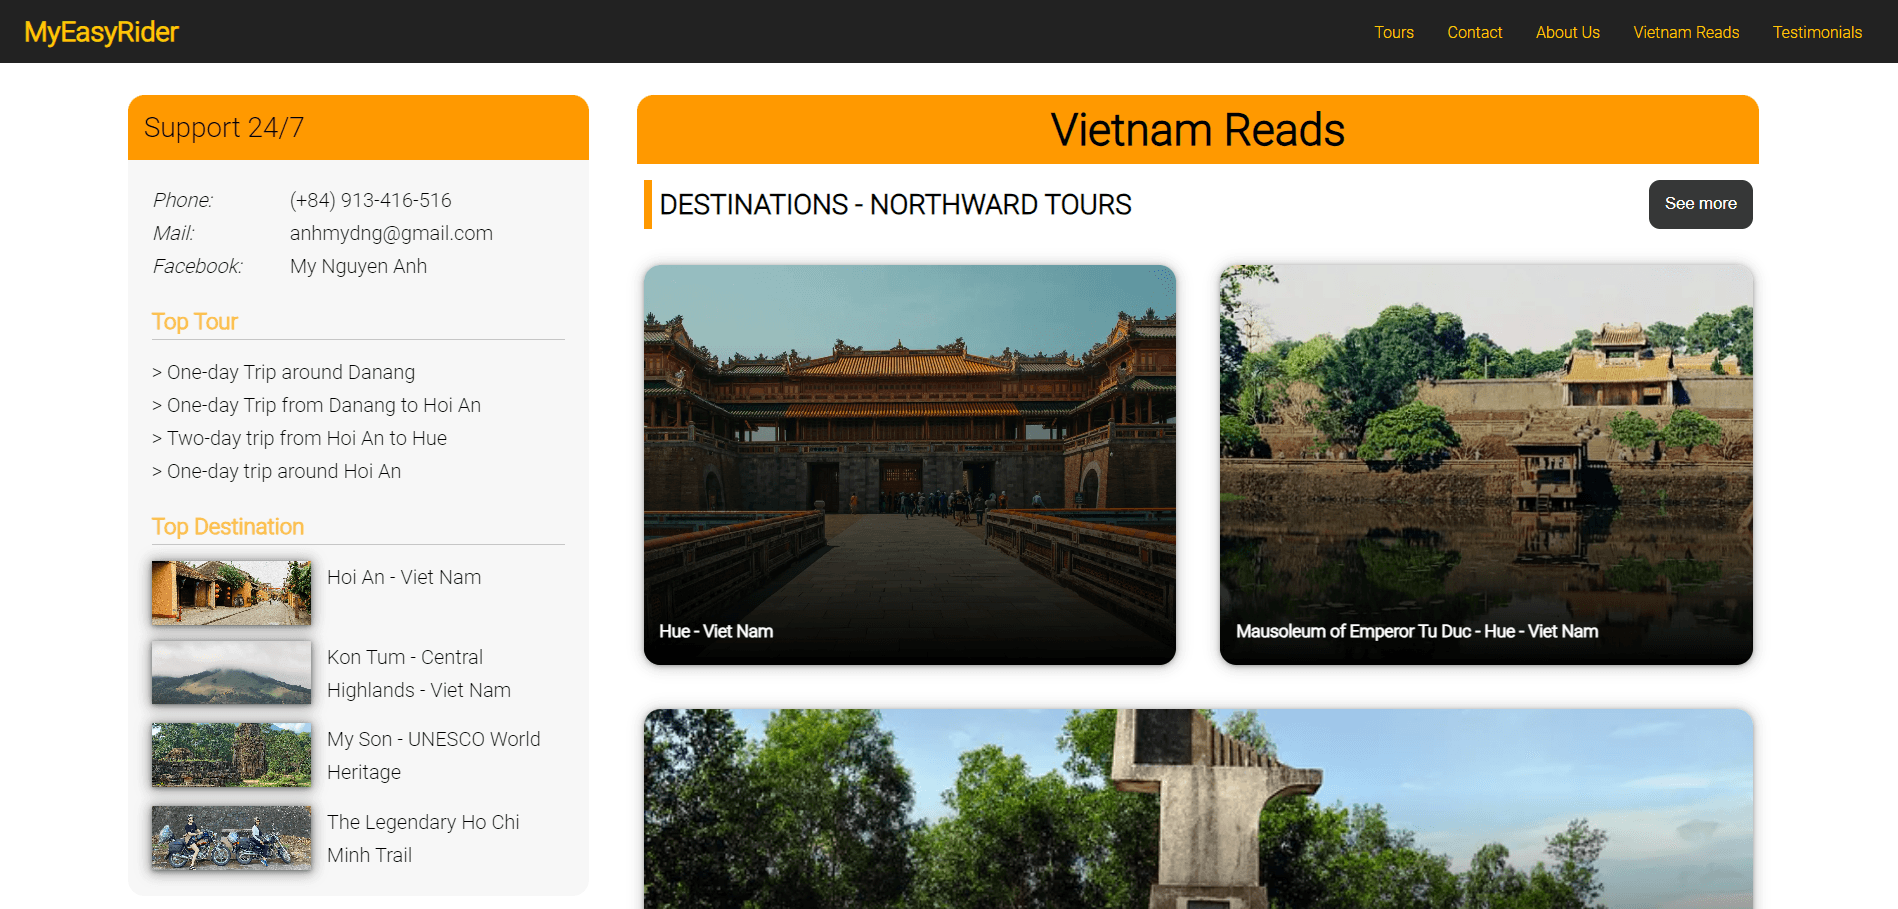
Task: Open the stone monument article image
Action: [x=1198, y=809]
